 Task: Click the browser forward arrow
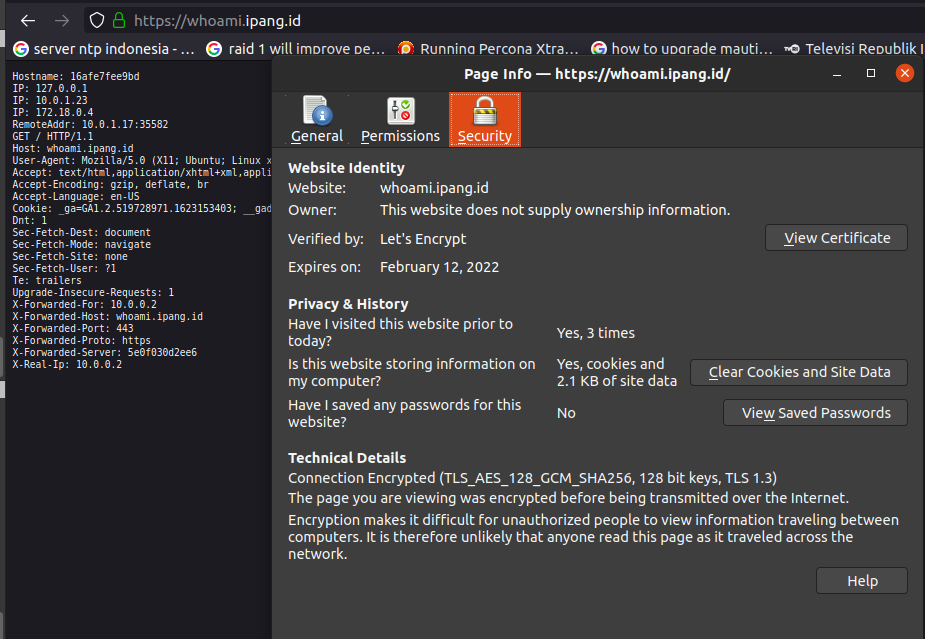(x=62, y=20)
